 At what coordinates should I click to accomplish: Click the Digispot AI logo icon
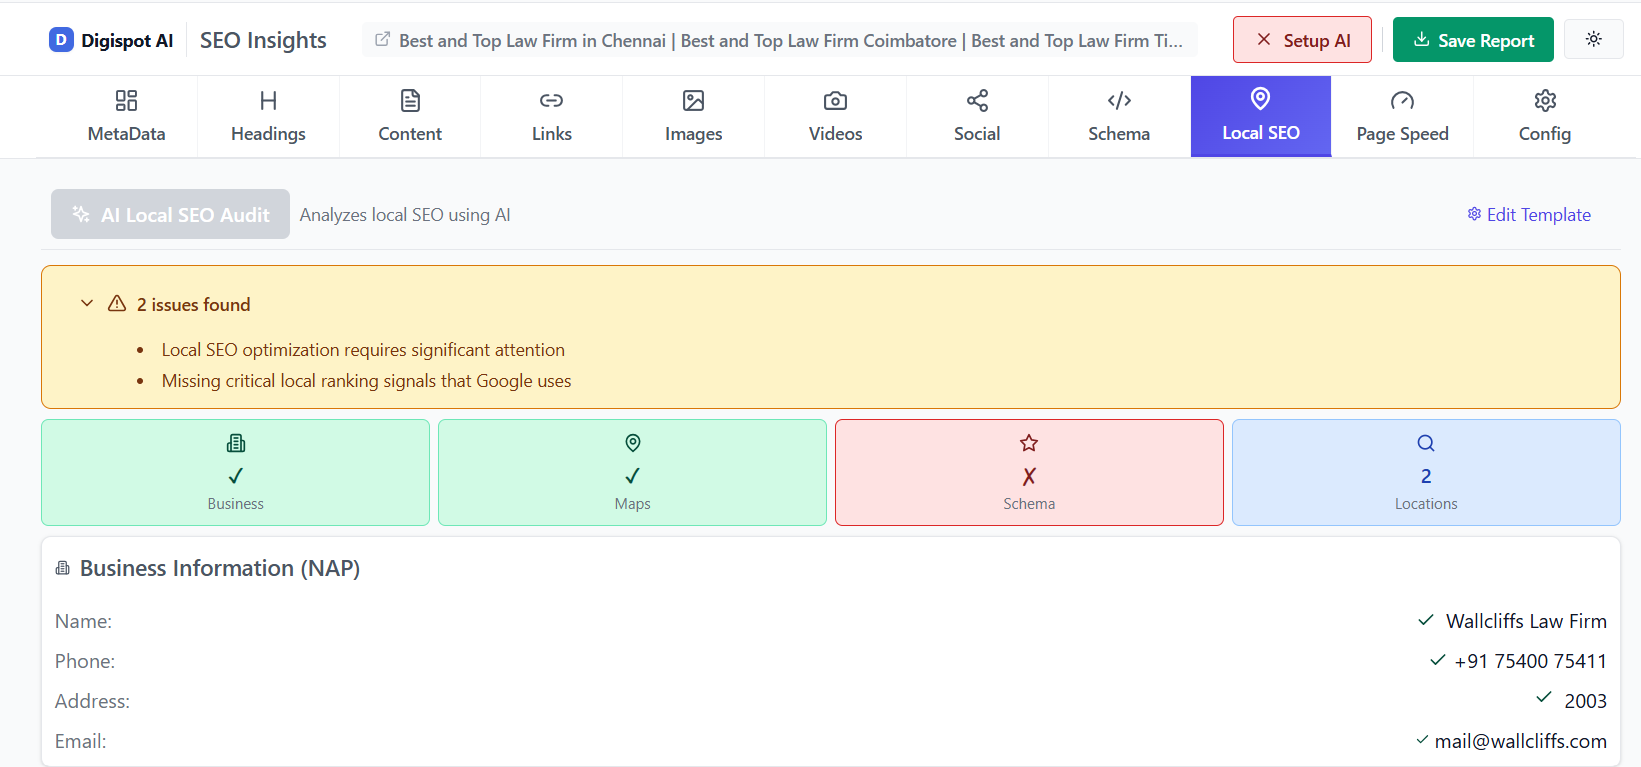[61, 40]
